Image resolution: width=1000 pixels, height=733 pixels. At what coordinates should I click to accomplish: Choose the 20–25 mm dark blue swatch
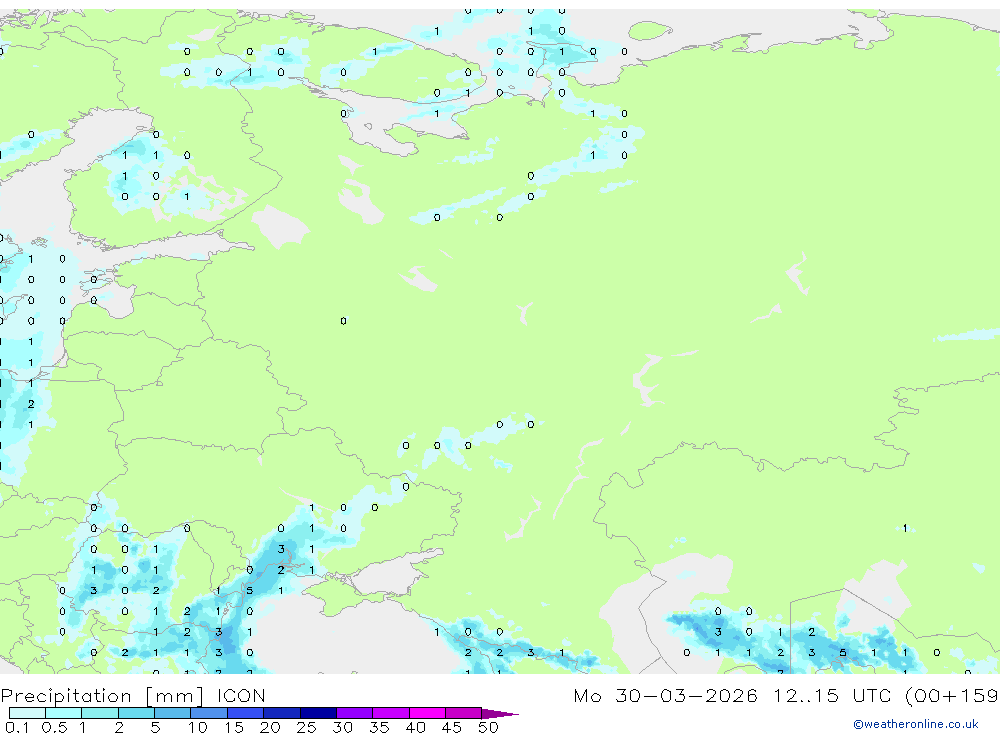[x=281, y=713]
